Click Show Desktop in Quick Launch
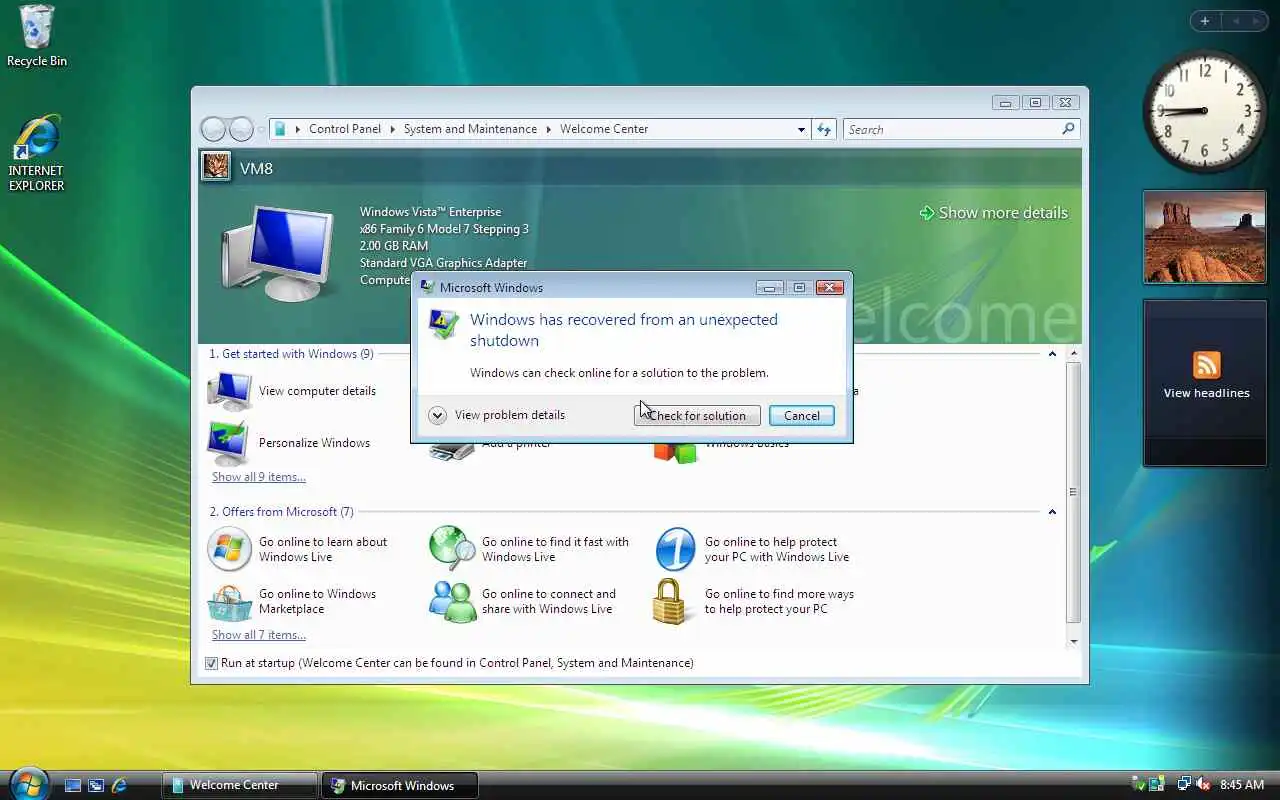 point(73,786)
